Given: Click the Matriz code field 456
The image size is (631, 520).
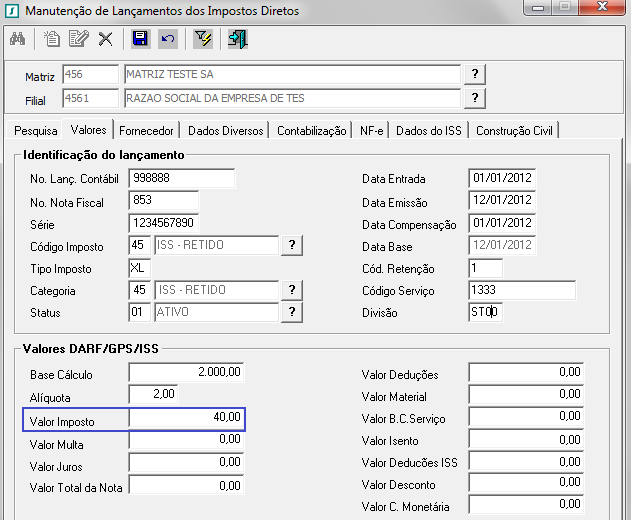Looking at the screenshot, I should (x=91, y=74).
